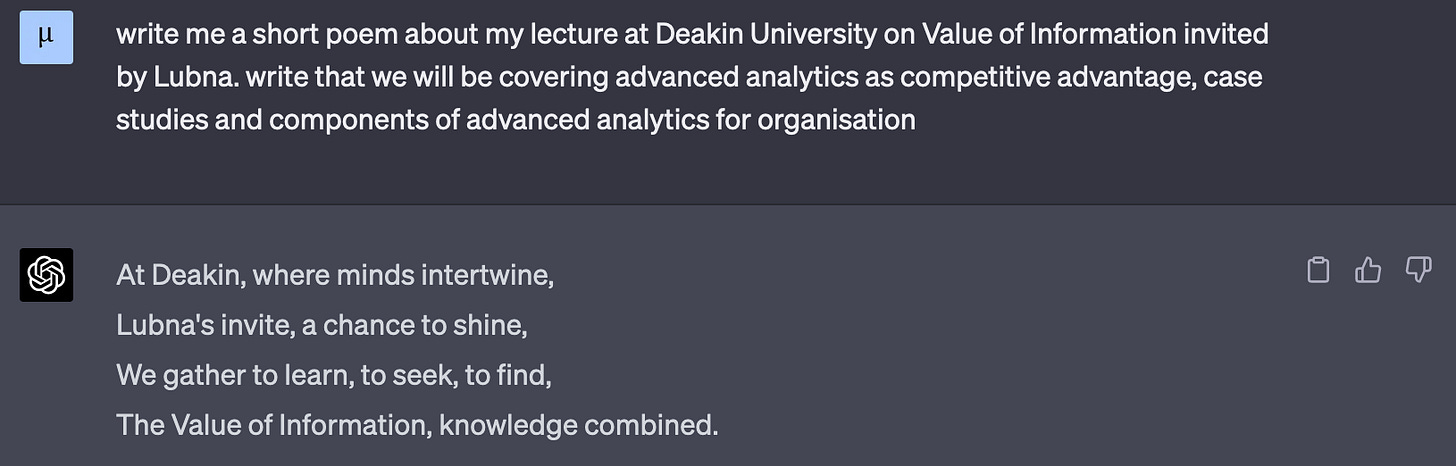This screenshot has width=1456, height=466.
Task: Click poem line 'Lubna's invite, a chance to shine'
Action: tap(321, 325)
